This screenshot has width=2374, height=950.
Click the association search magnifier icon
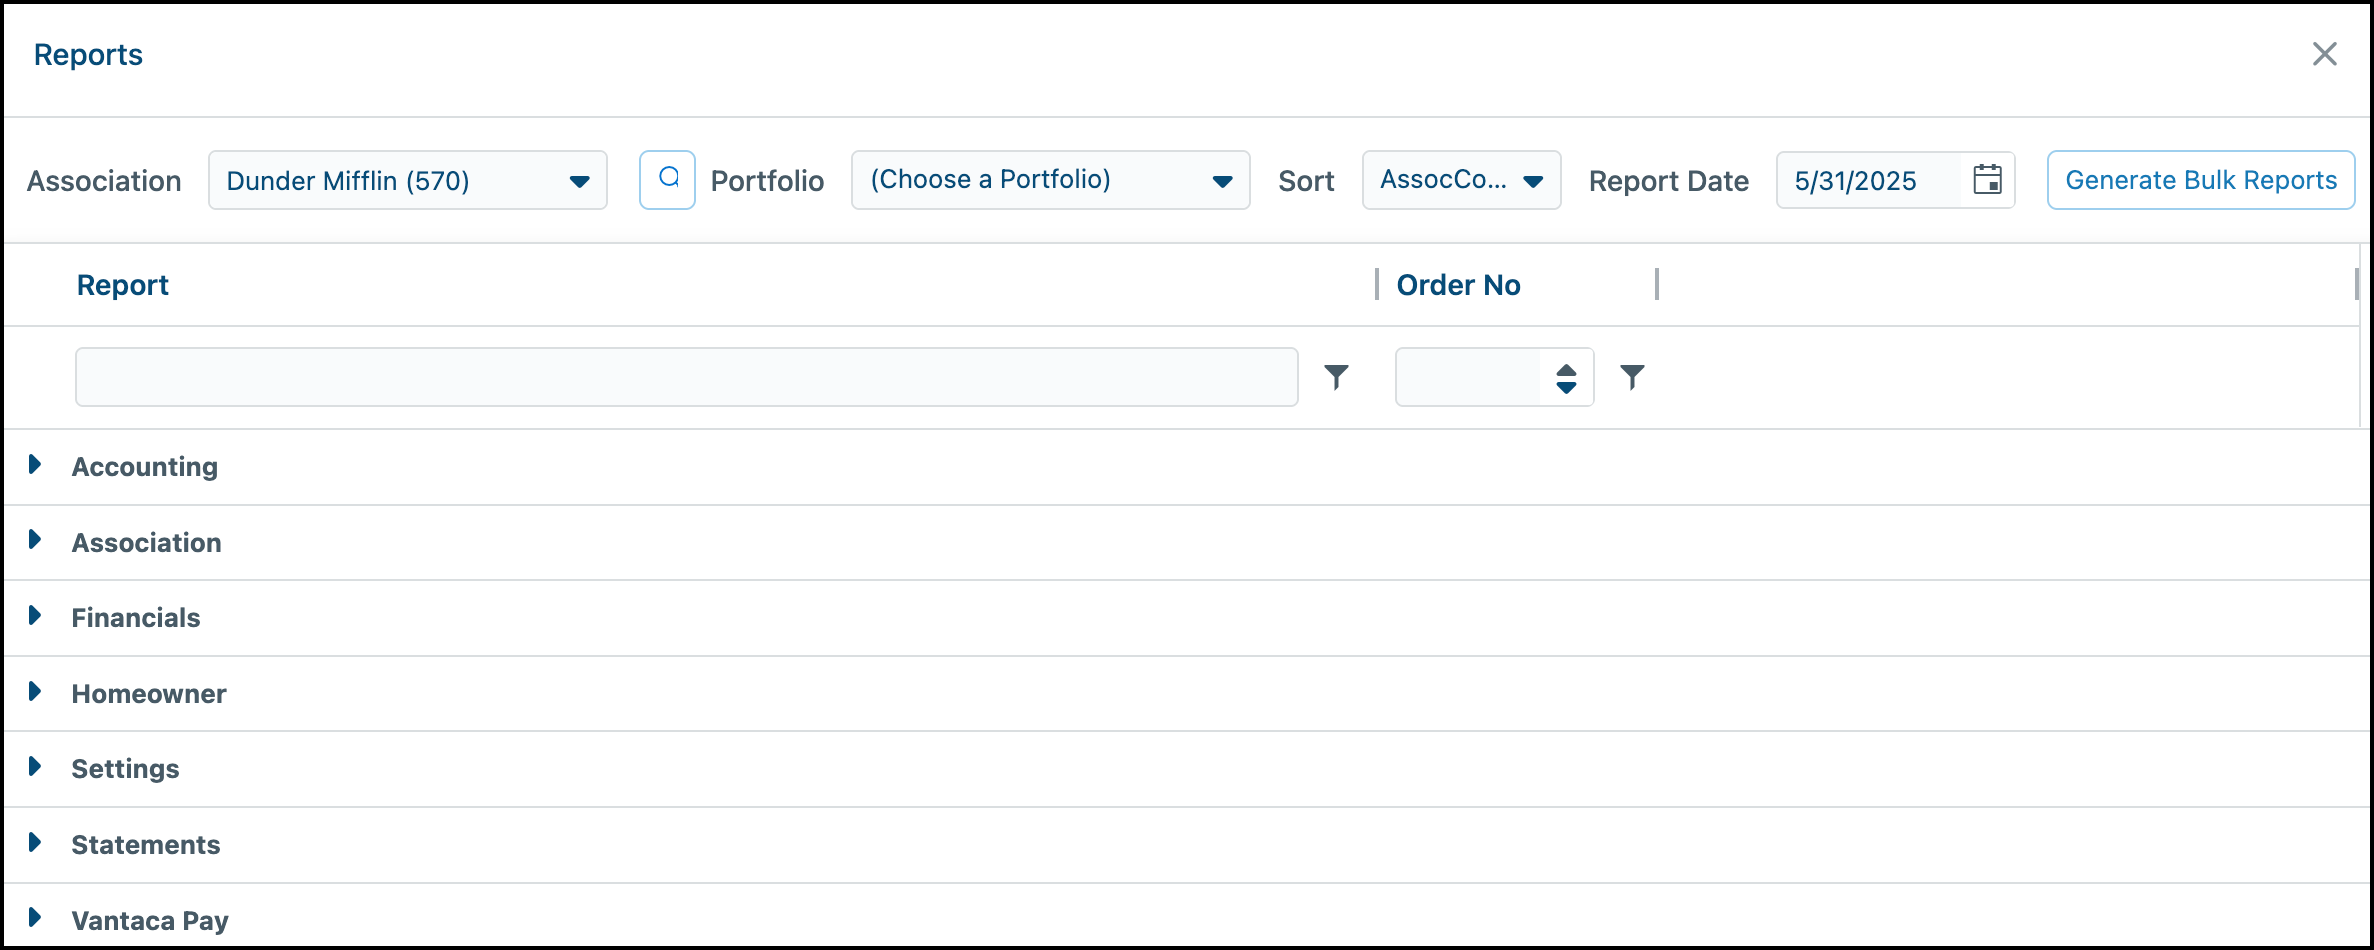(667, 180)
